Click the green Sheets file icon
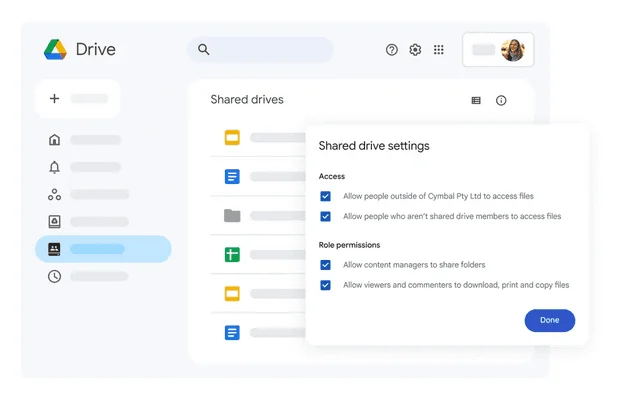642x400 pixels. (232, 255)
